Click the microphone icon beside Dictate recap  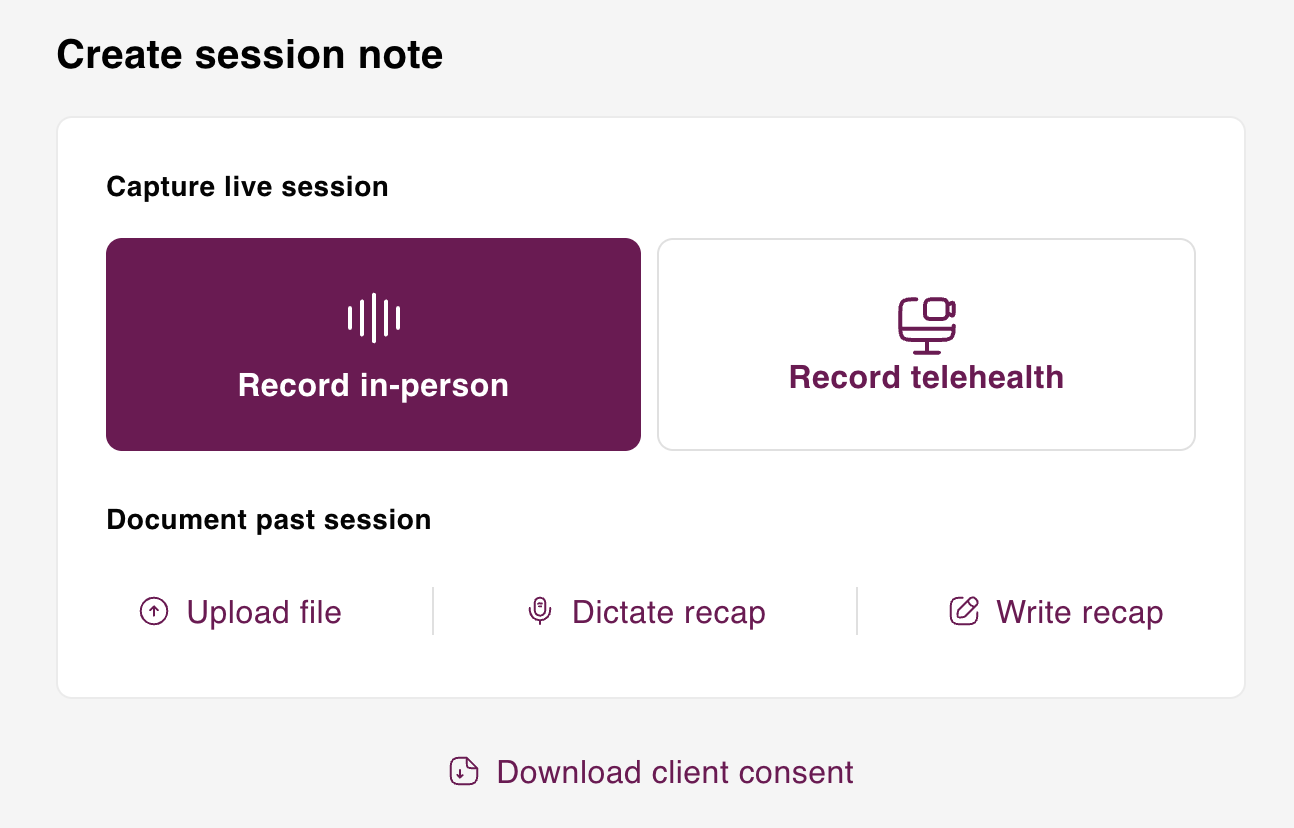coord(540,611)
